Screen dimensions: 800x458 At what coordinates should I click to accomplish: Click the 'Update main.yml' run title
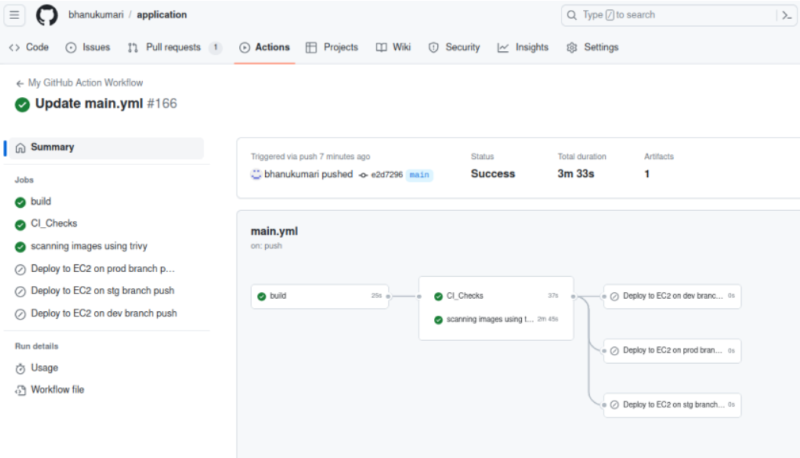89,104
